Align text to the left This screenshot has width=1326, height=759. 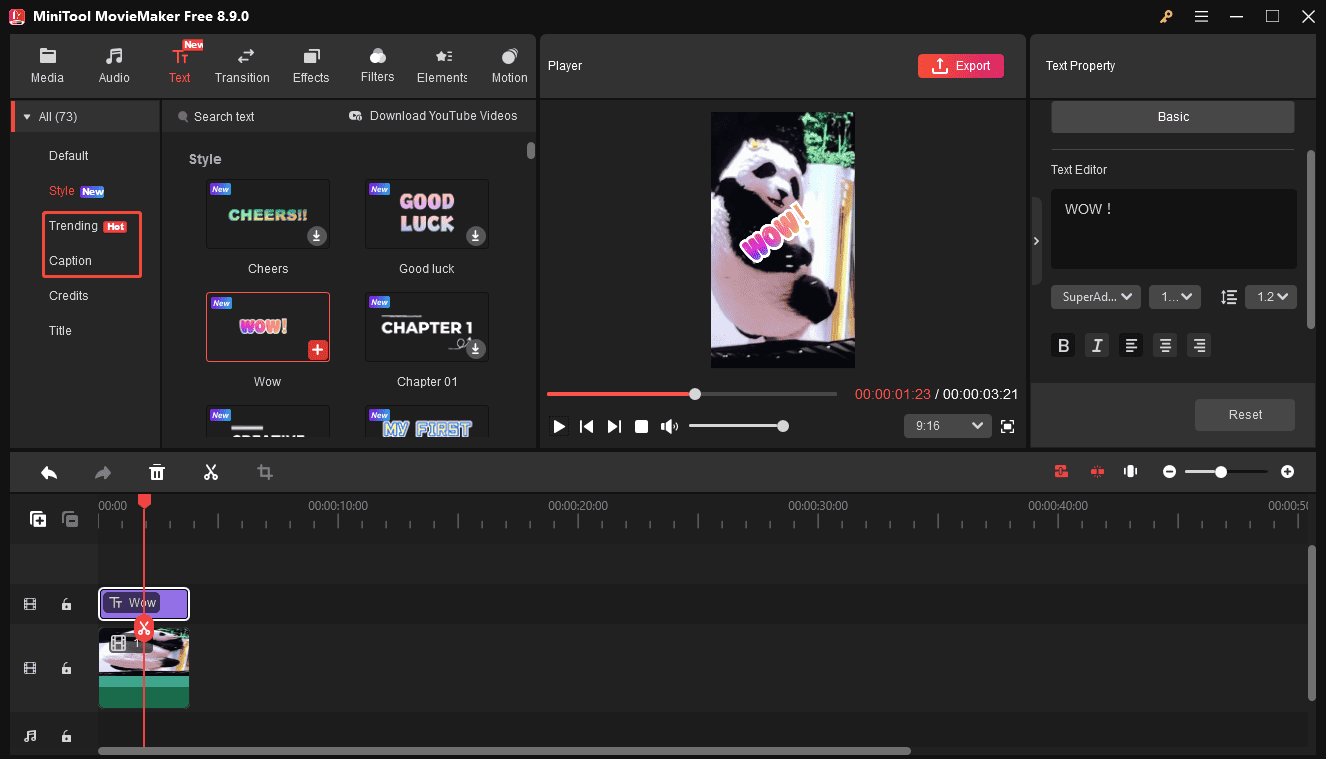pos(1131,346)
